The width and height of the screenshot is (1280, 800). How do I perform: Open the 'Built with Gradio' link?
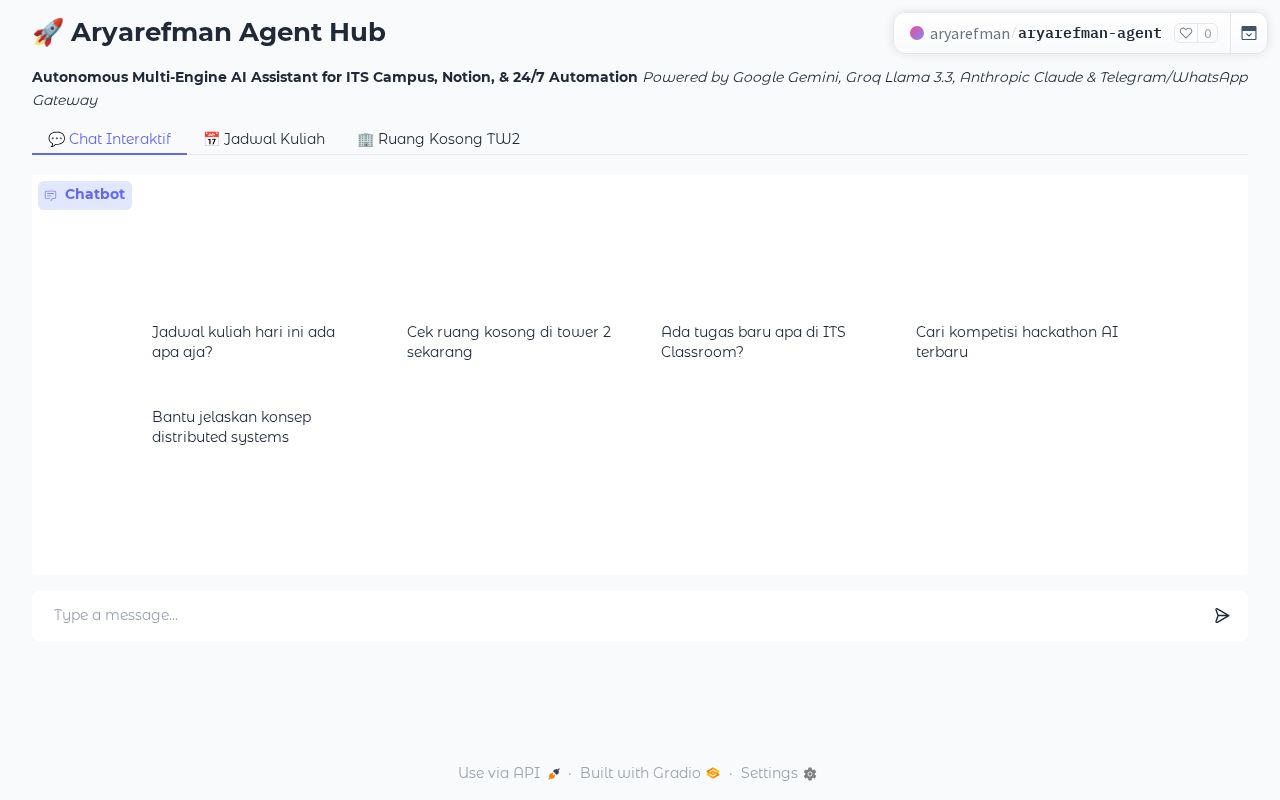click(x=650, y=773)
